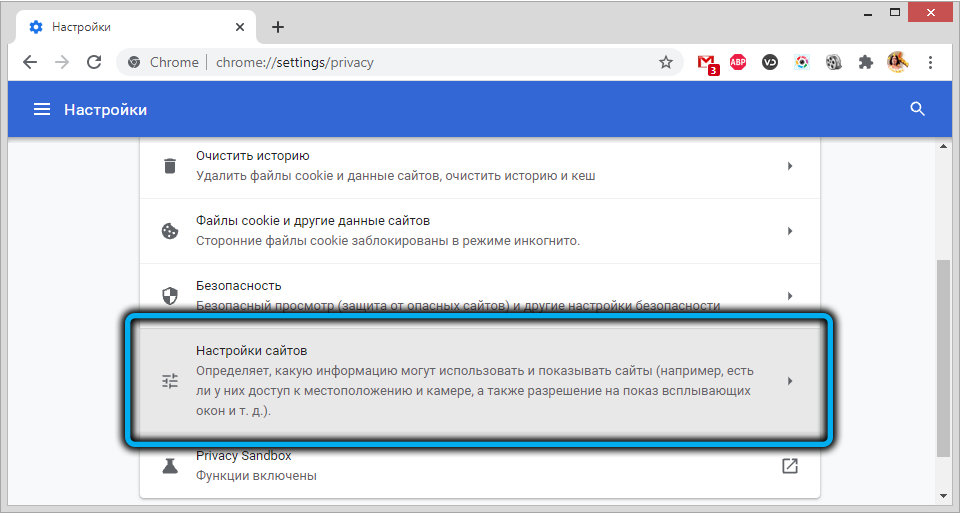Screen dimensions: 962x514
Task: Expand the Безопасность row arrow
Action: [x=789, y=296]
